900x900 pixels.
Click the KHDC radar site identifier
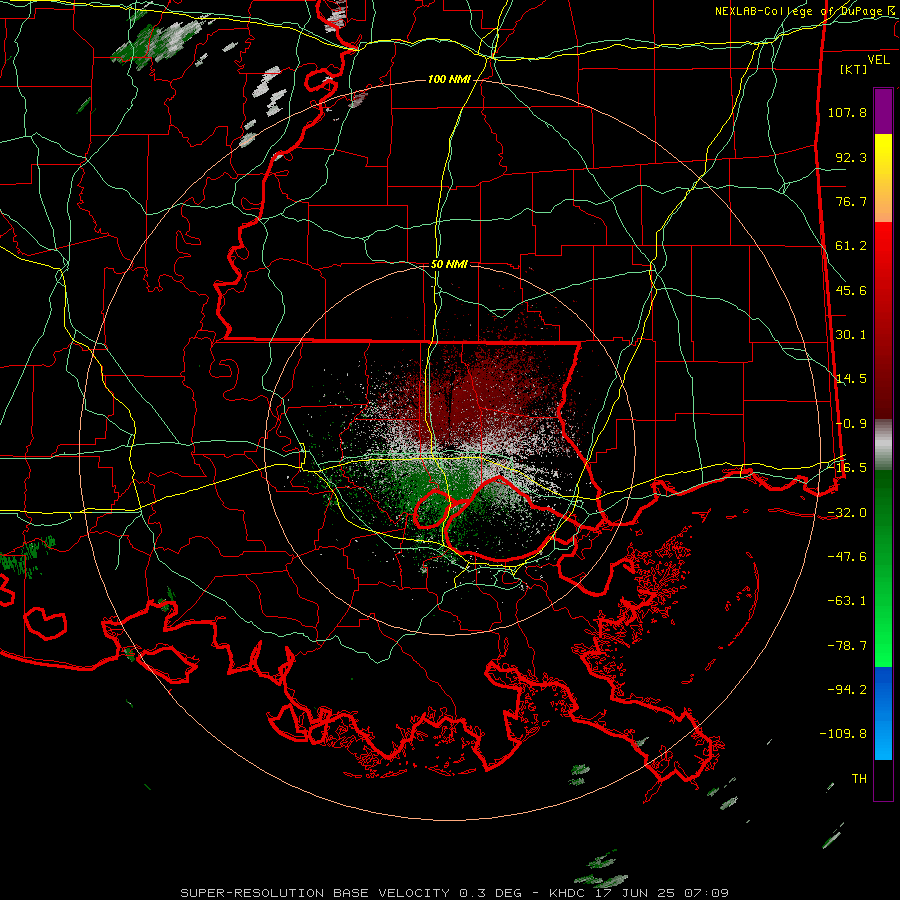(568, 893)
